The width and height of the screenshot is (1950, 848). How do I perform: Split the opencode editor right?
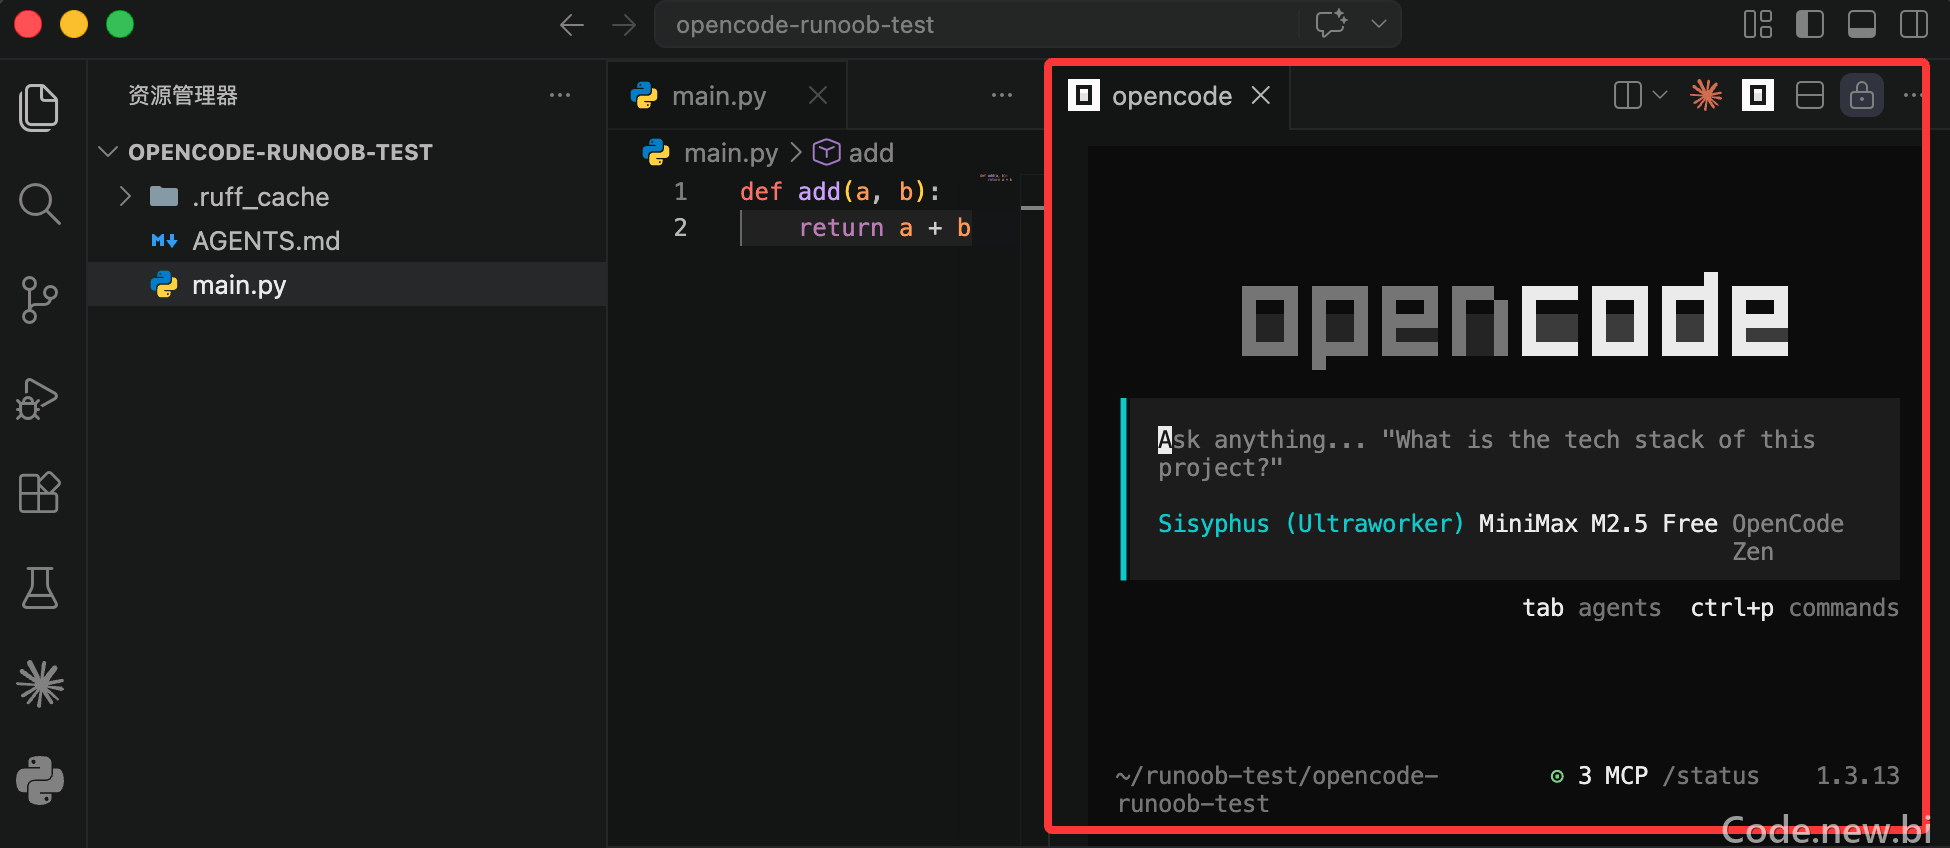(1628, 95)
